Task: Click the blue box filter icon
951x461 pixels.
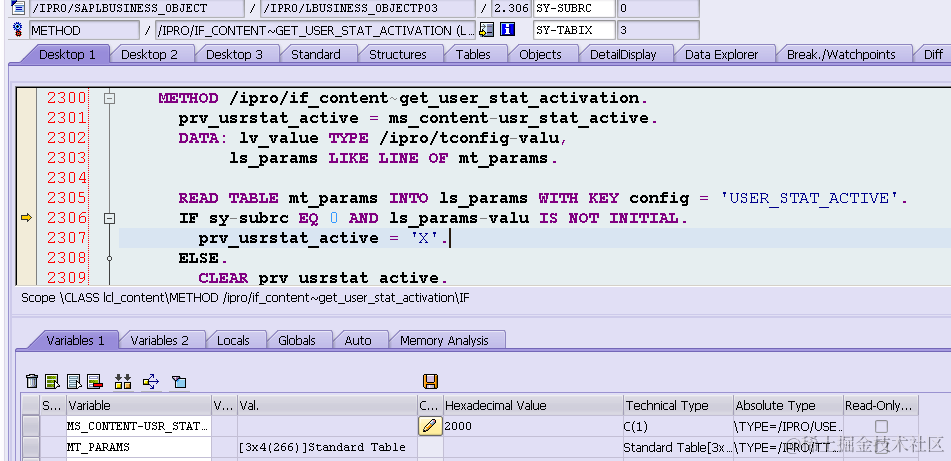Action: (x=179, y=382)
